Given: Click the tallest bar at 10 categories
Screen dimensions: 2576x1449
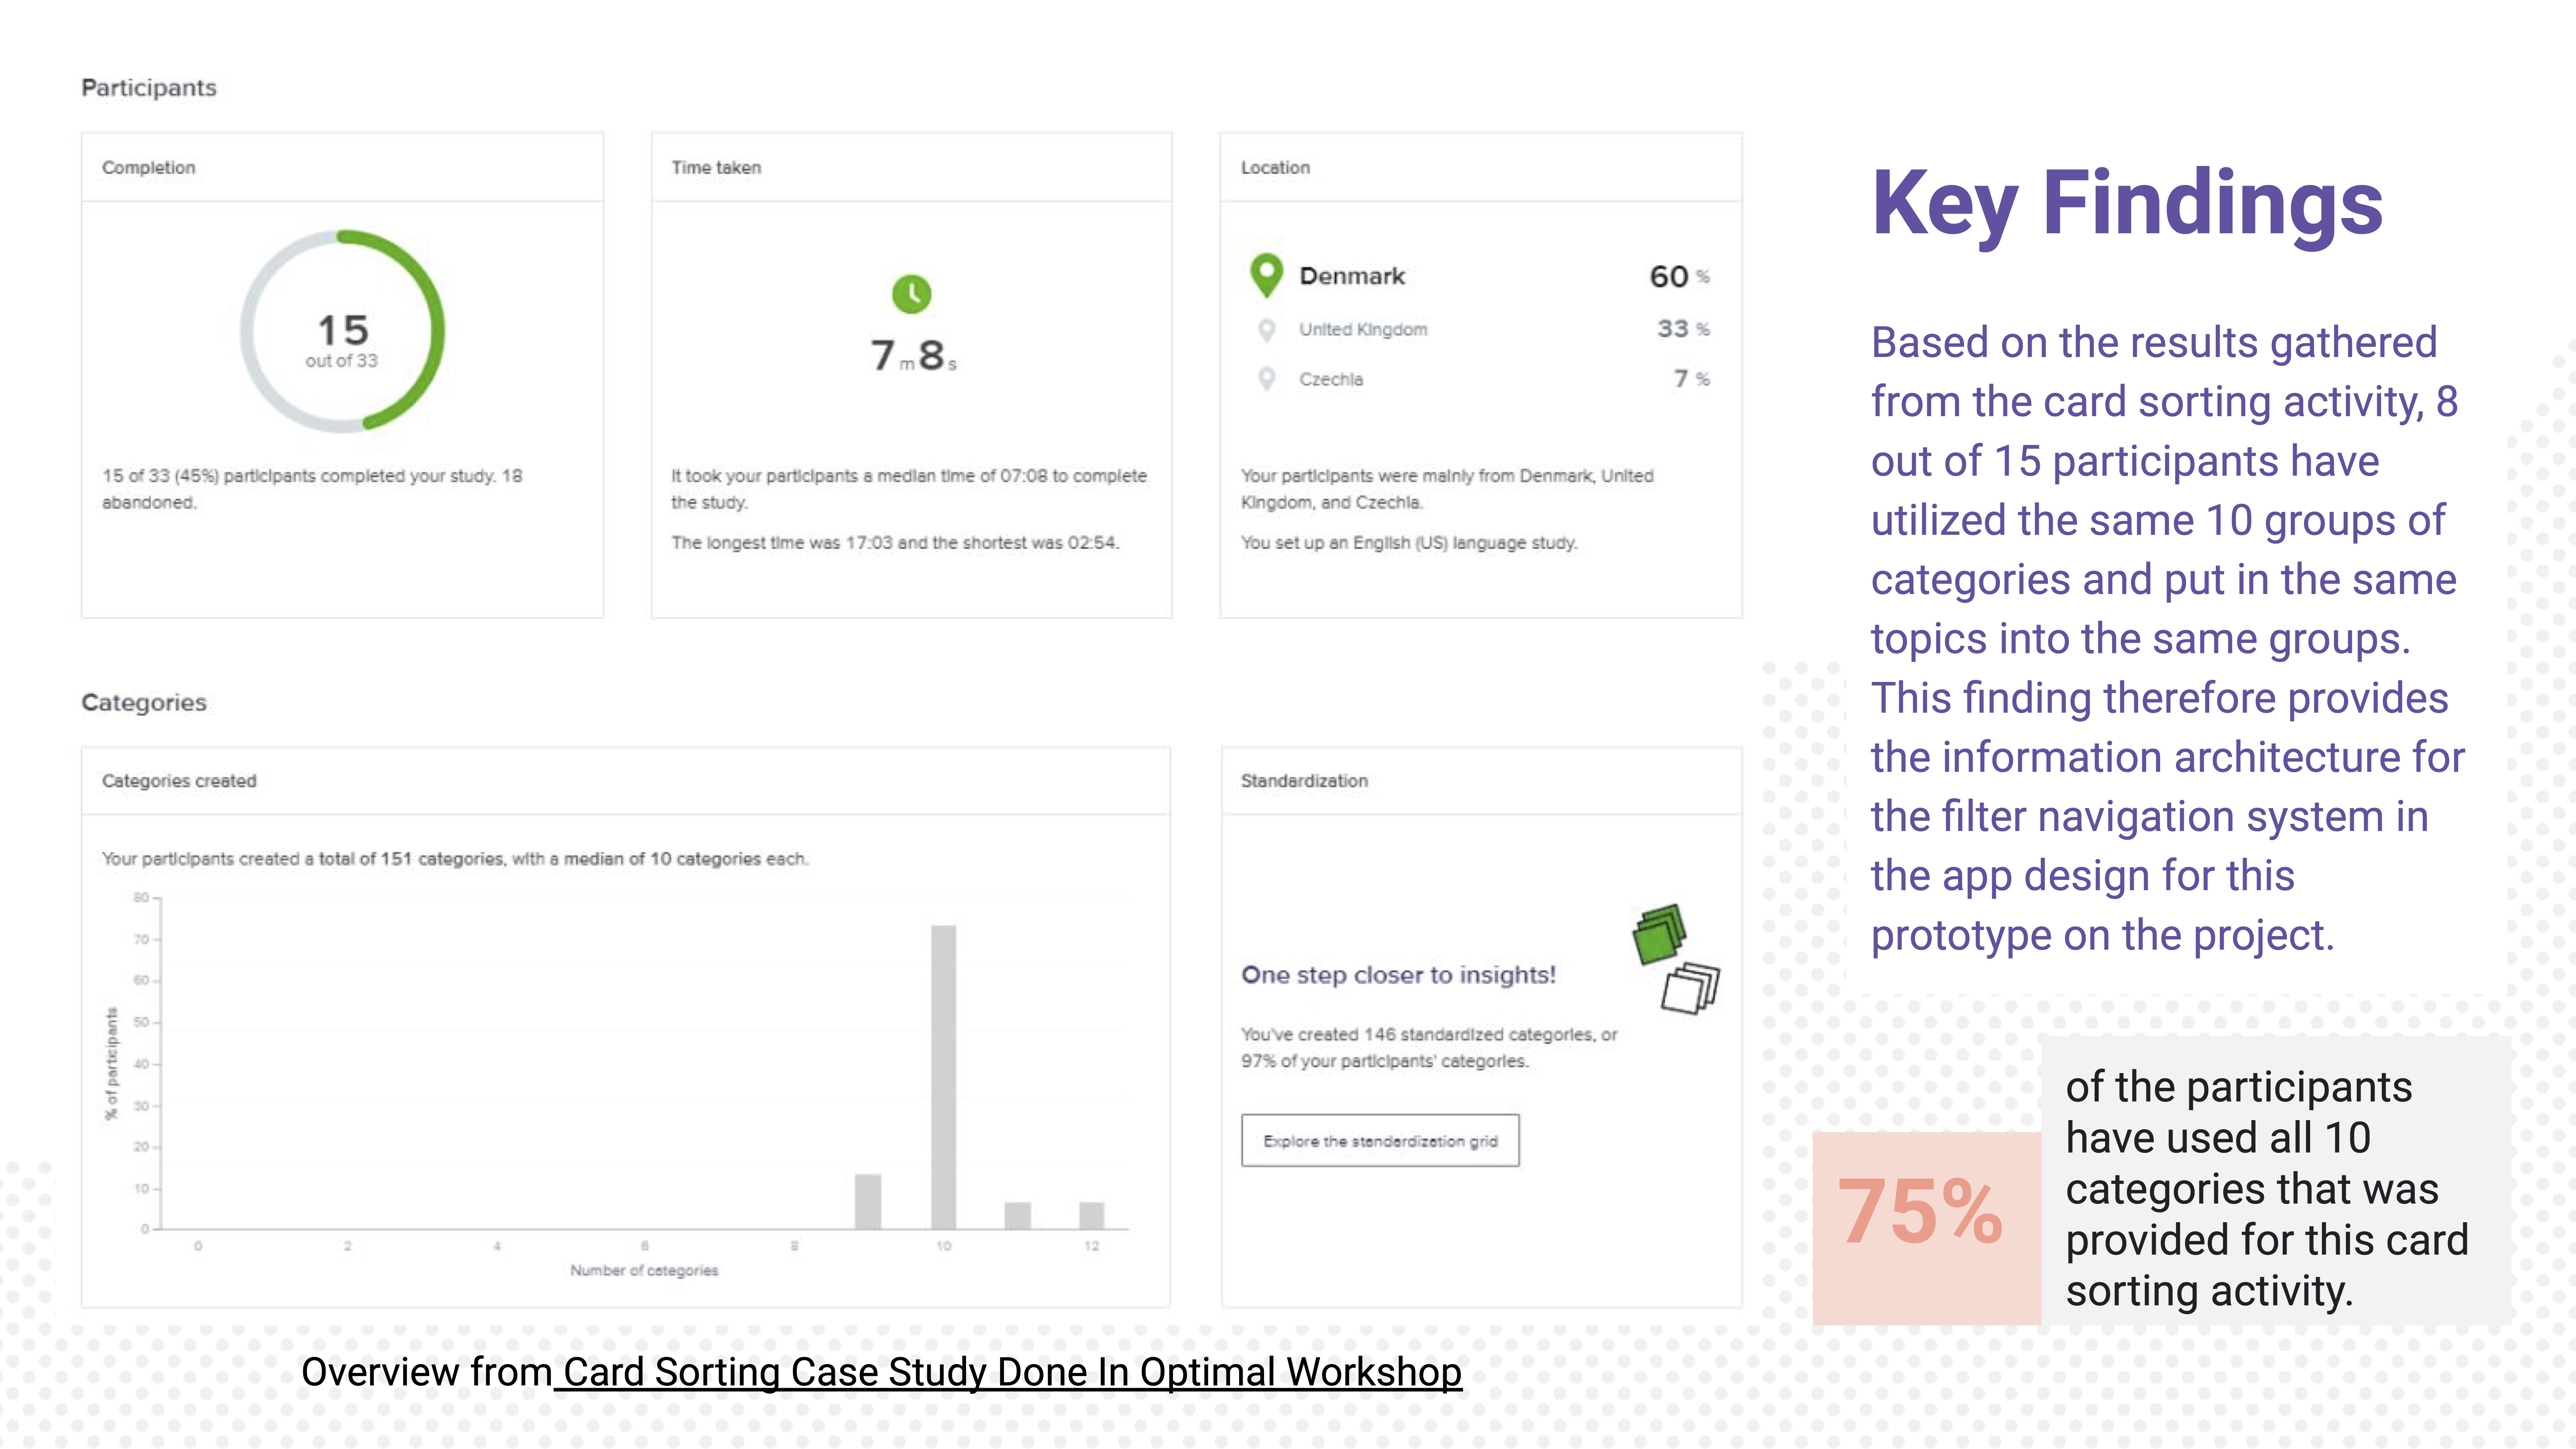Looking at the screenshot, I should (943, 1077).
